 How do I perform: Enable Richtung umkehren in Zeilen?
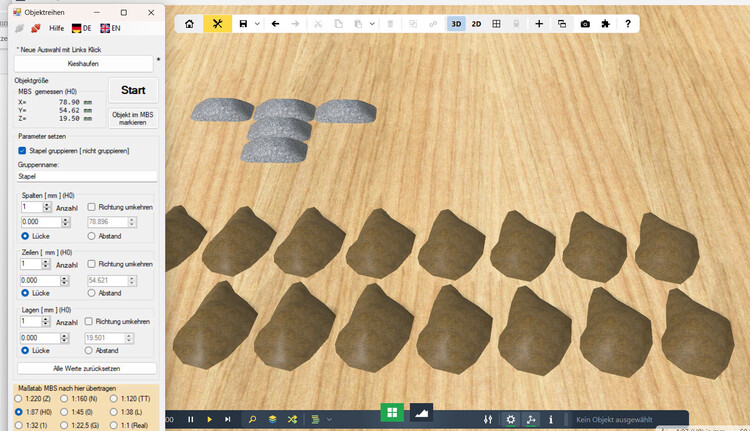[91, 264]
